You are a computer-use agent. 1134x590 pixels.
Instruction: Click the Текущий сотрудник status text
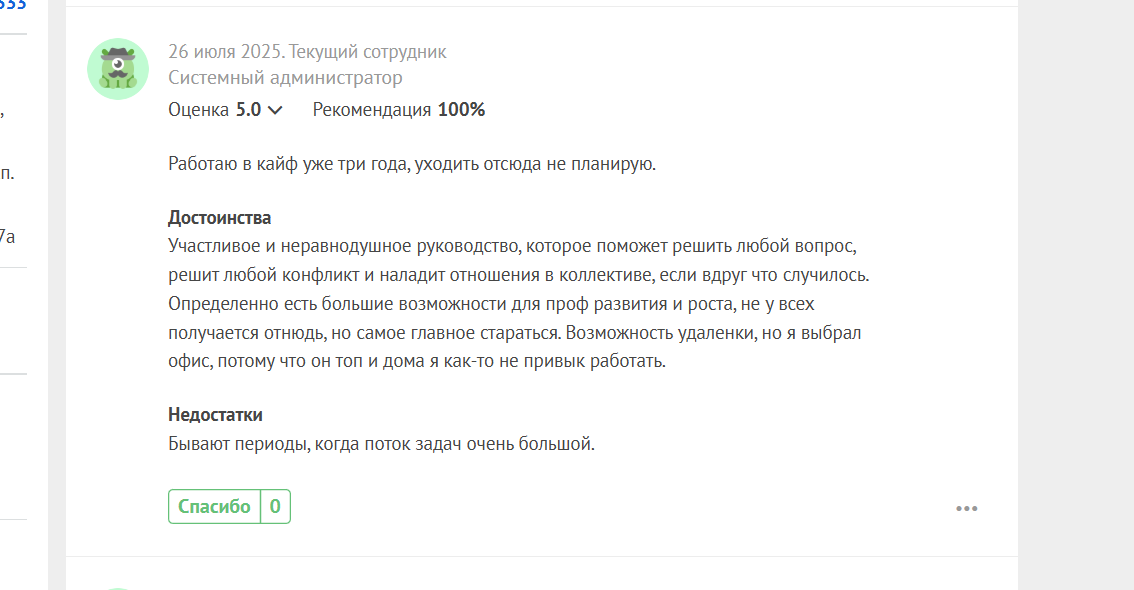[367, 52]
